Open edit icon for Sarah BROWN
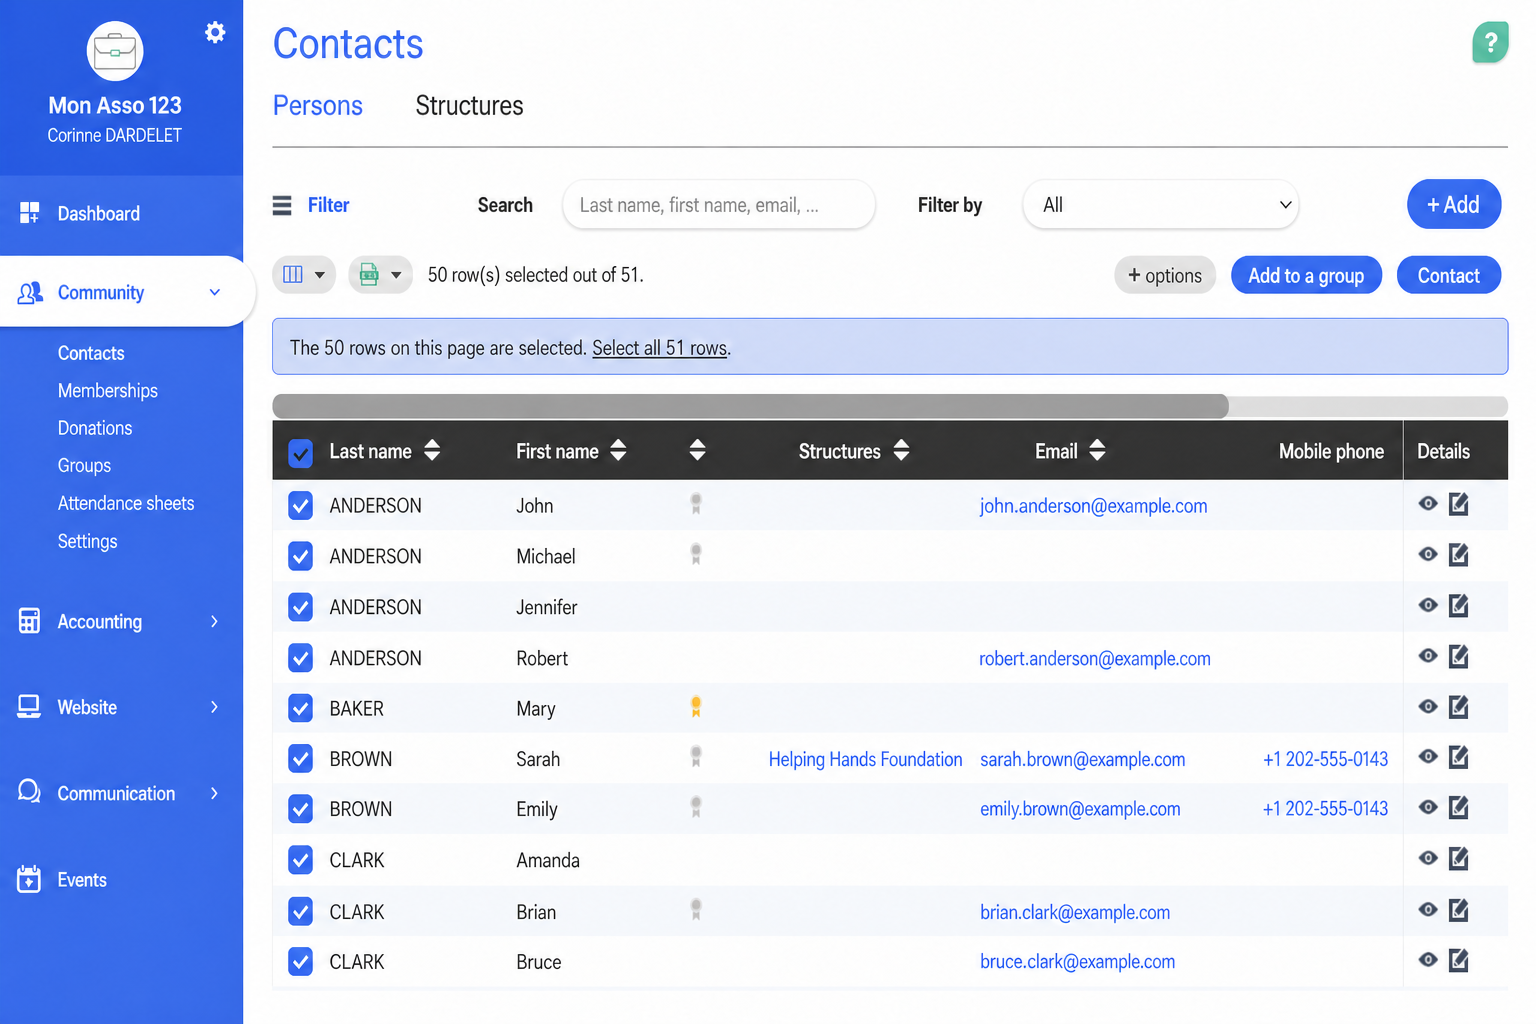Viewport: 1536px width, 1024px height. pyautogui.click(x=1459, y=757)
